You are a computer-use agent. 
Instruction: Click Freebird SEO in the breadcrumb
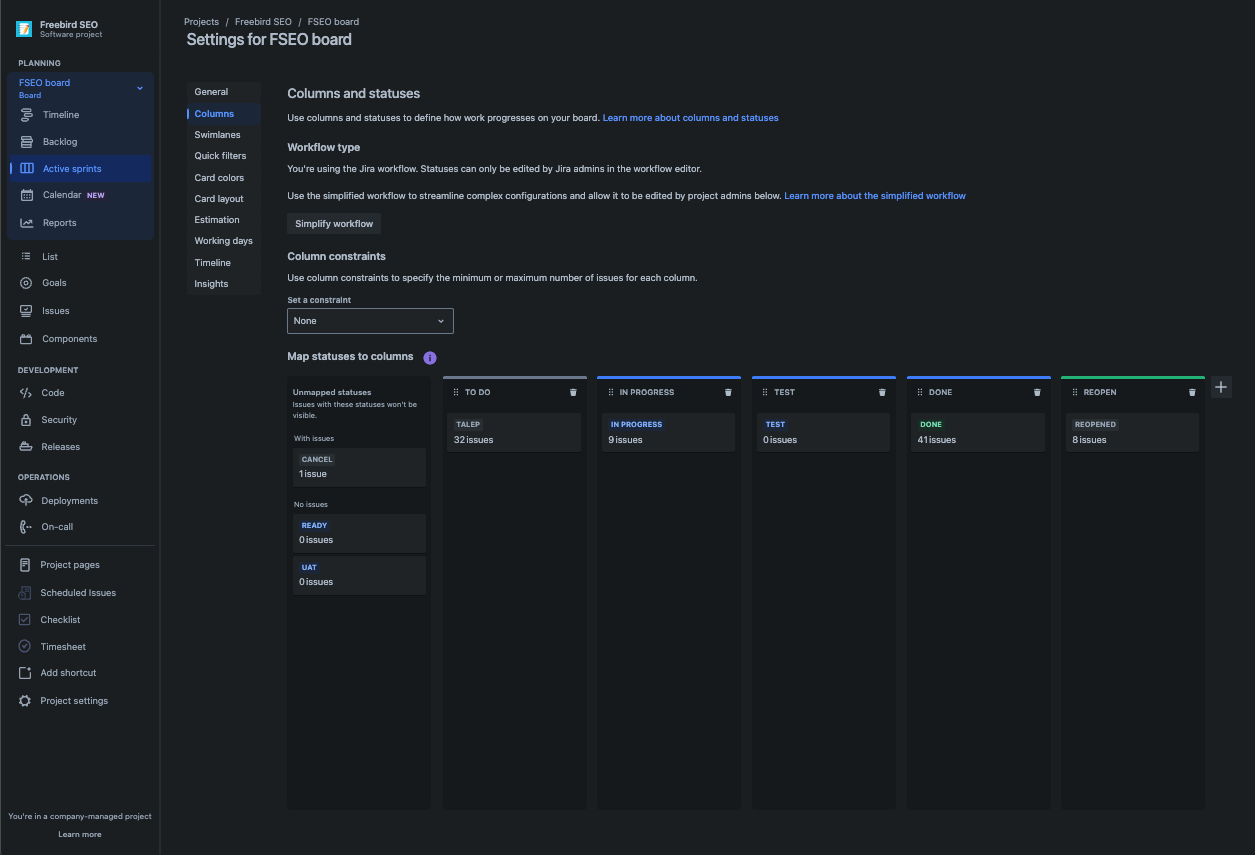point(263,22)
